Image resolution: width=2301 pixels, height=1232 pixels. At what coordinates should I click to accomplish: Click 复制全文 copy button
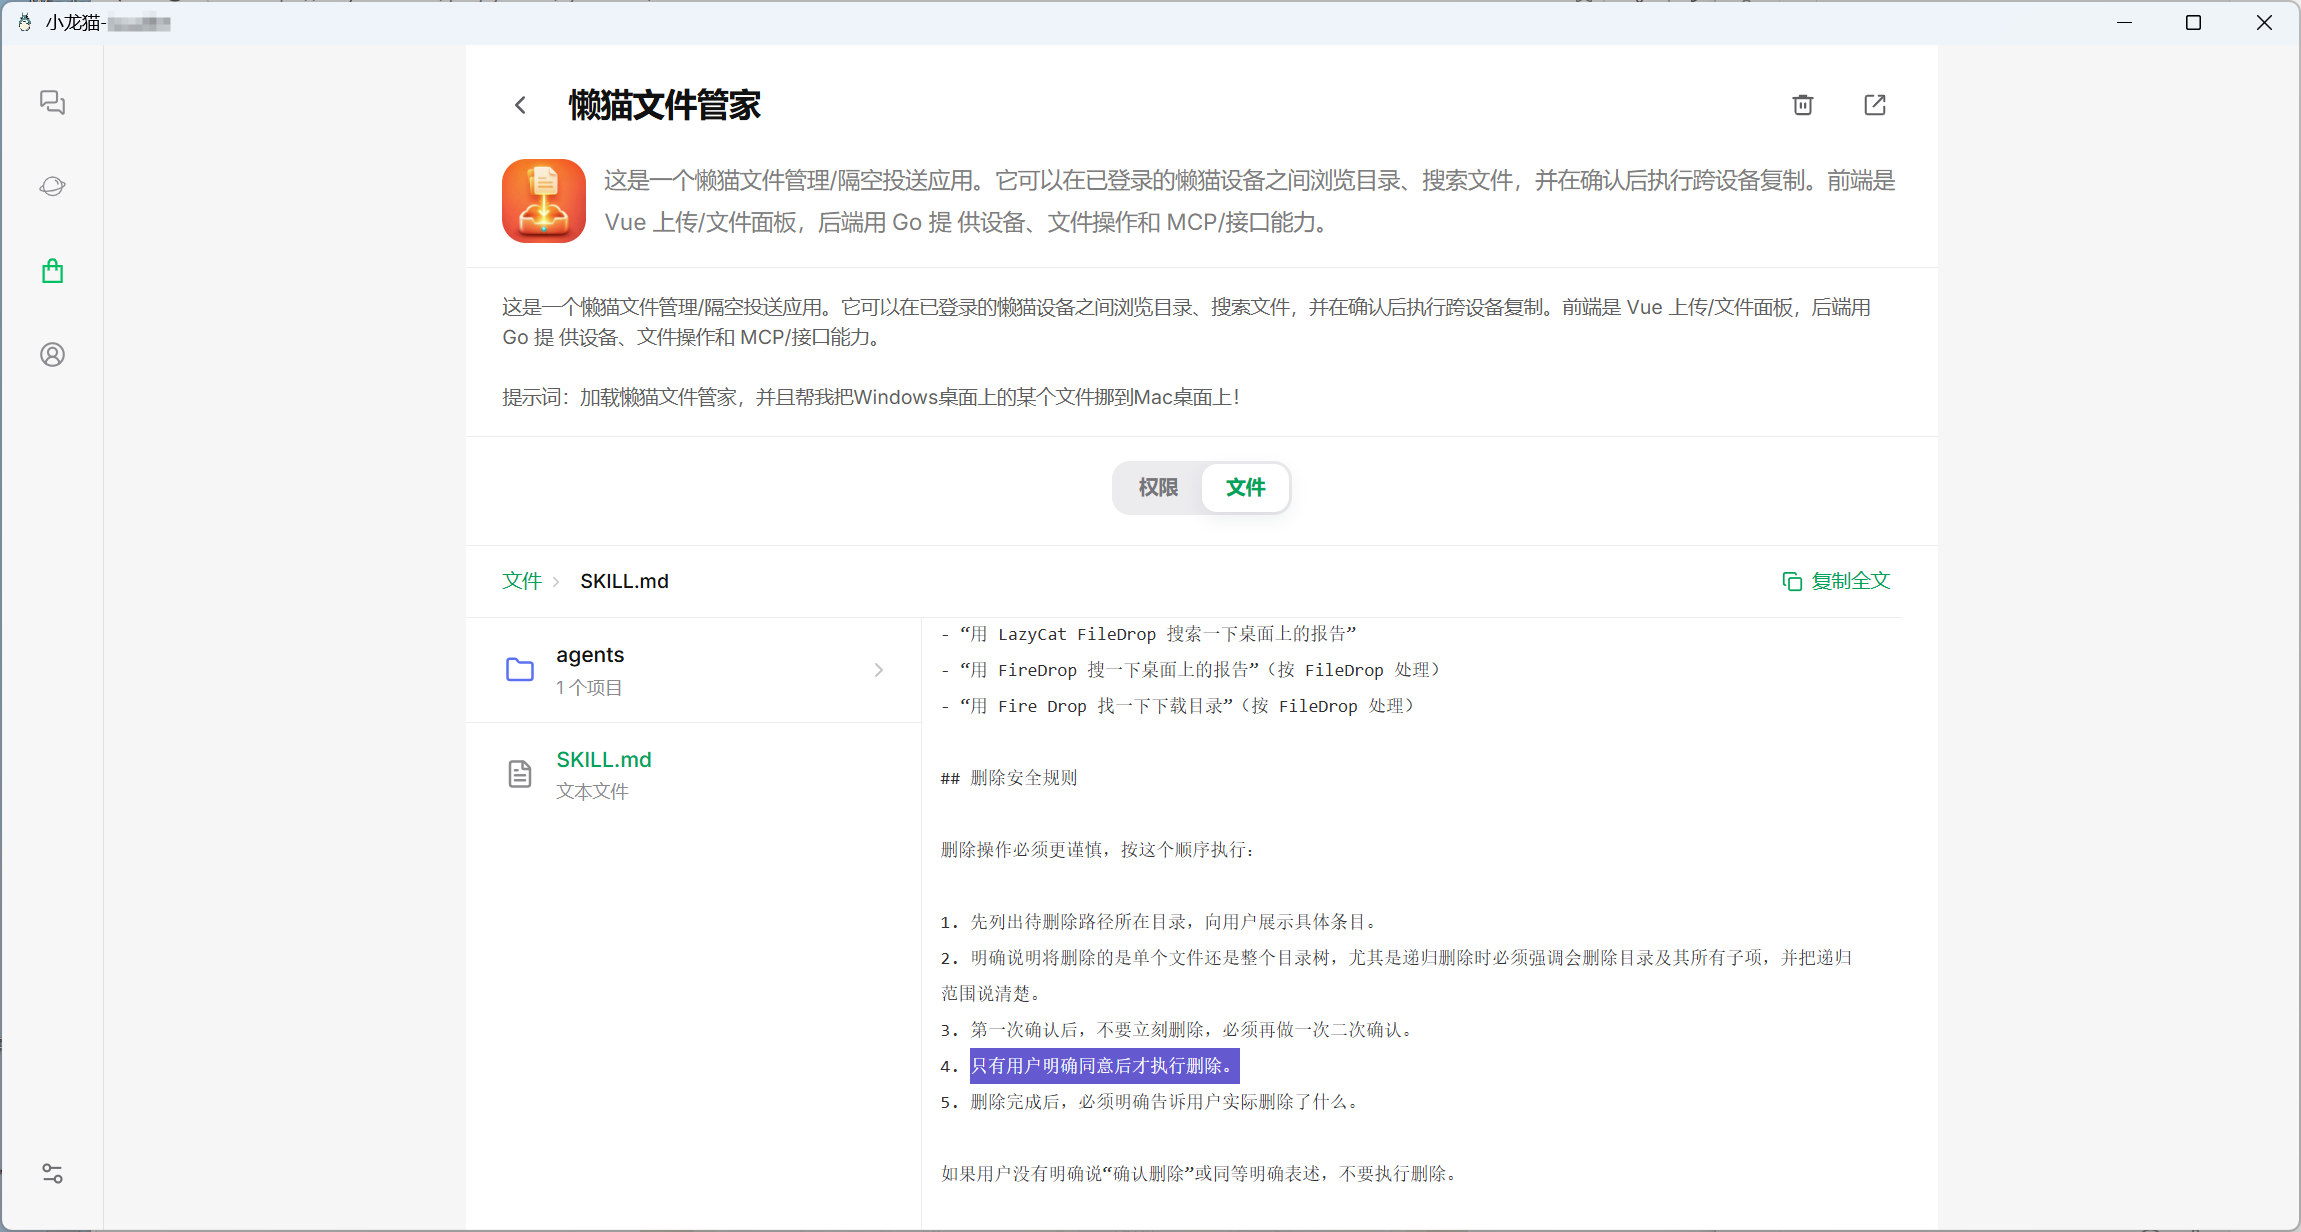tap(1836, 581)
